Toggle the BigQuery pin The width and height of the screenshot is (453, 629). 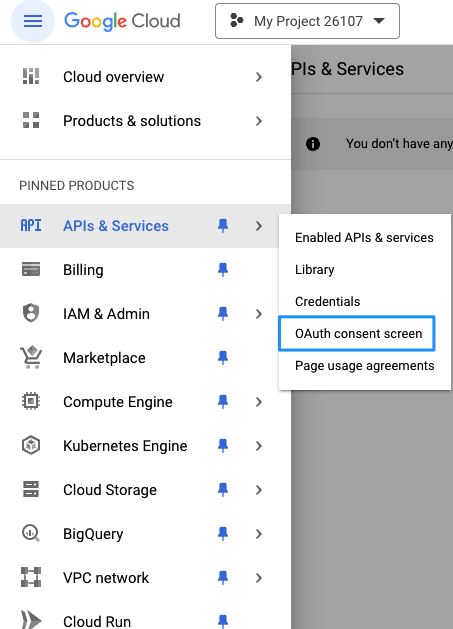point(223,534)
